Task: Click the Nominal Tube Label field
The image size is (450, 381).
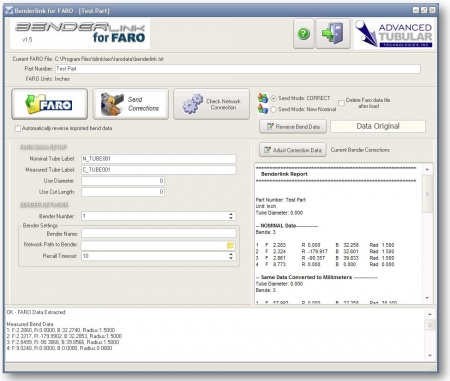Action: 159,159
